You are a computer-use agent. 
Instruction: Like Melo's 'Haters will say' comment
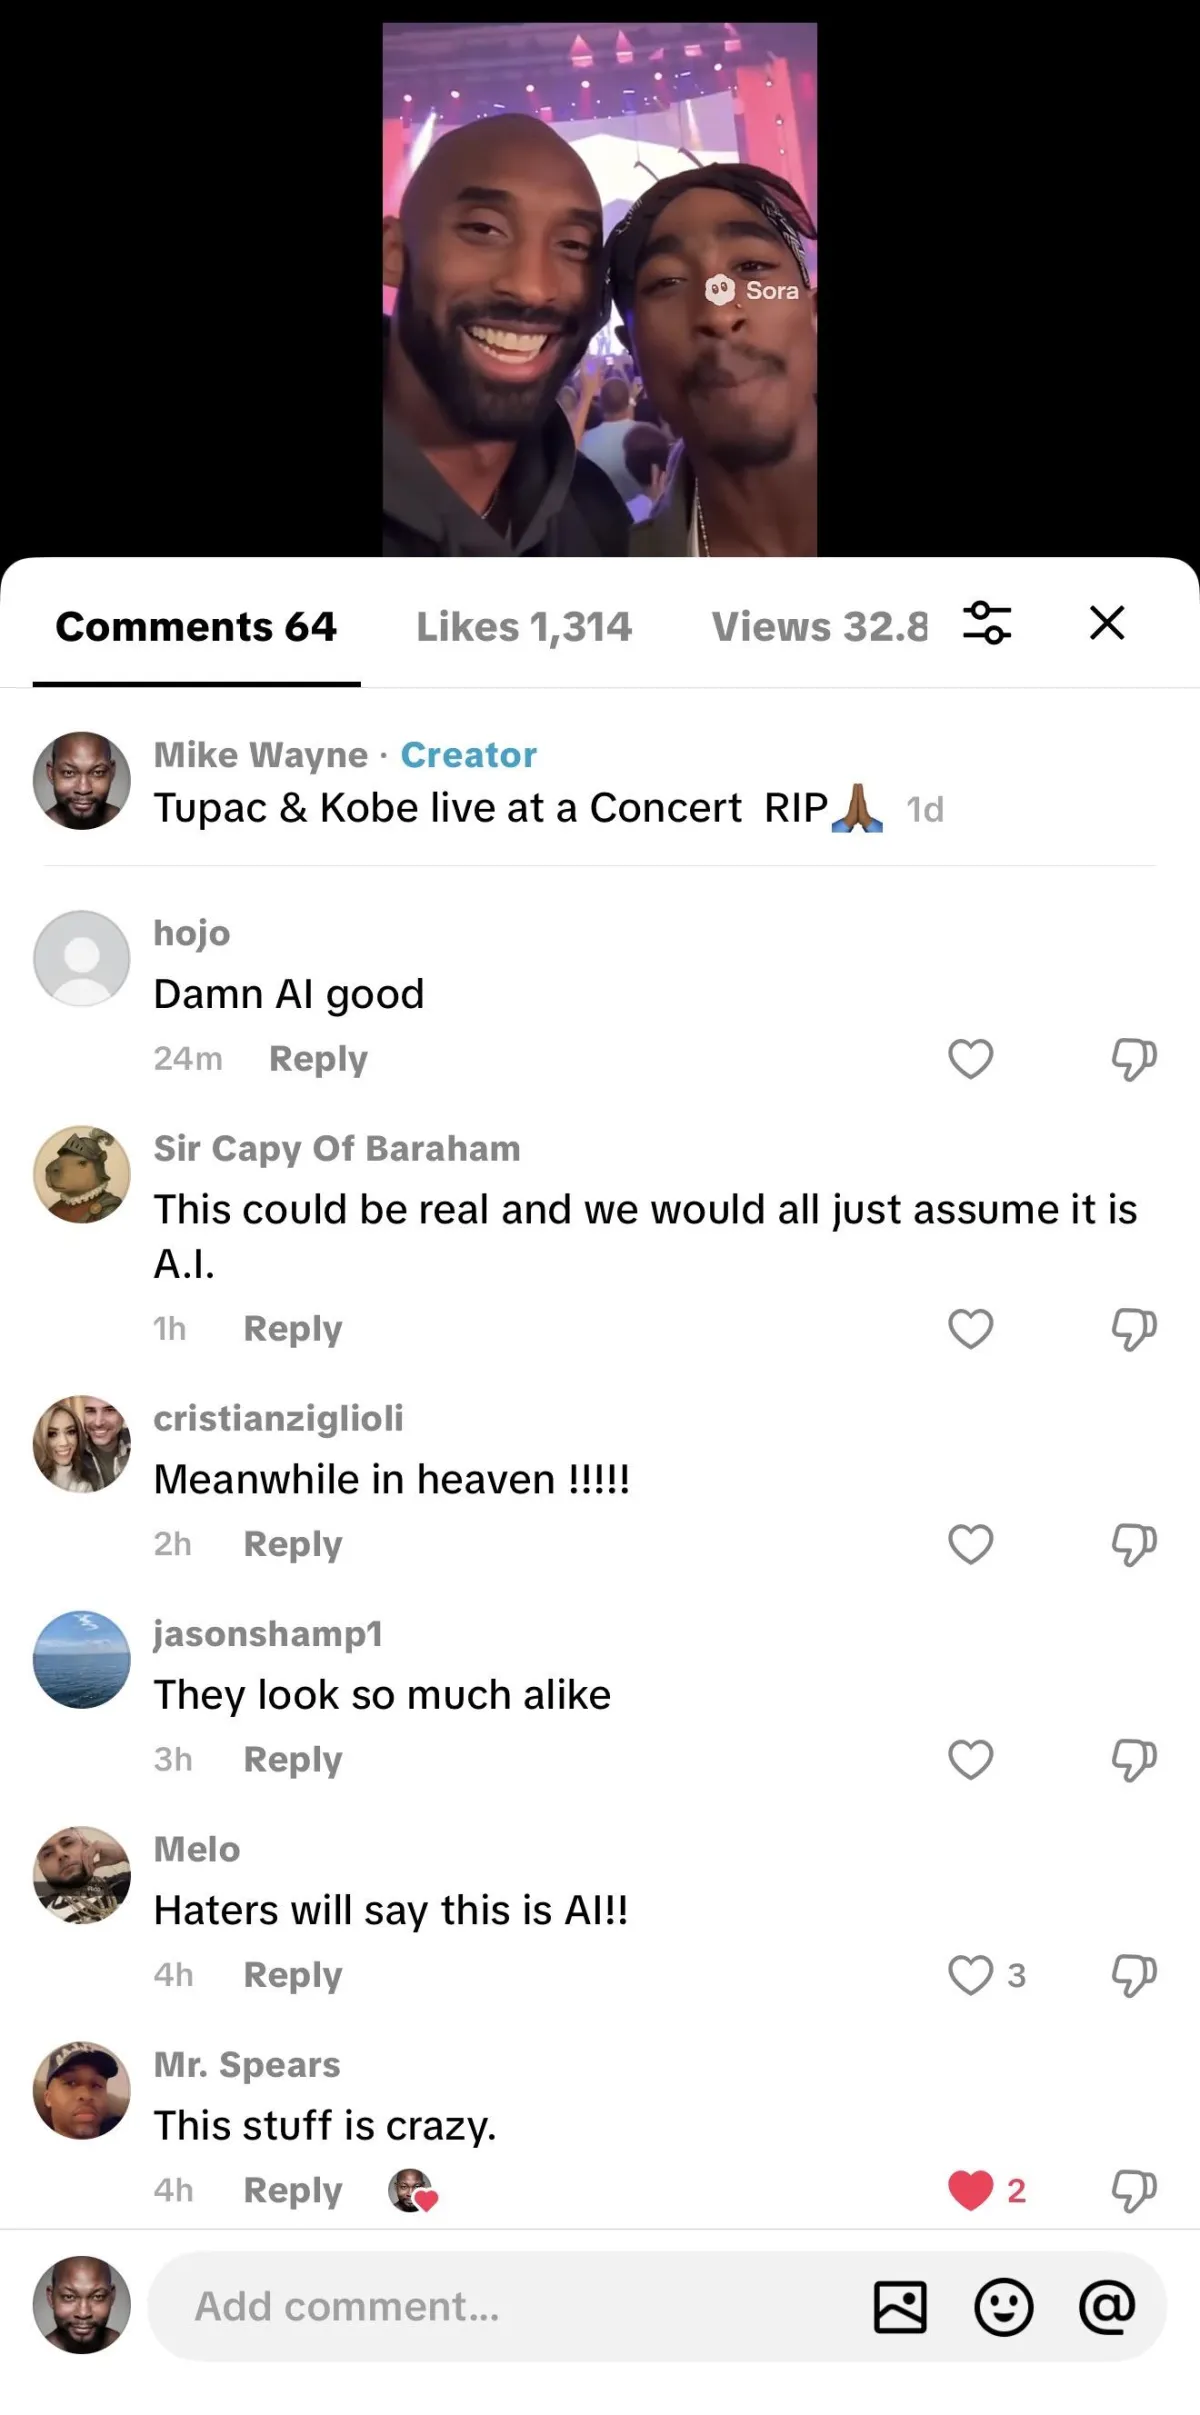[x=970, y=1974]
